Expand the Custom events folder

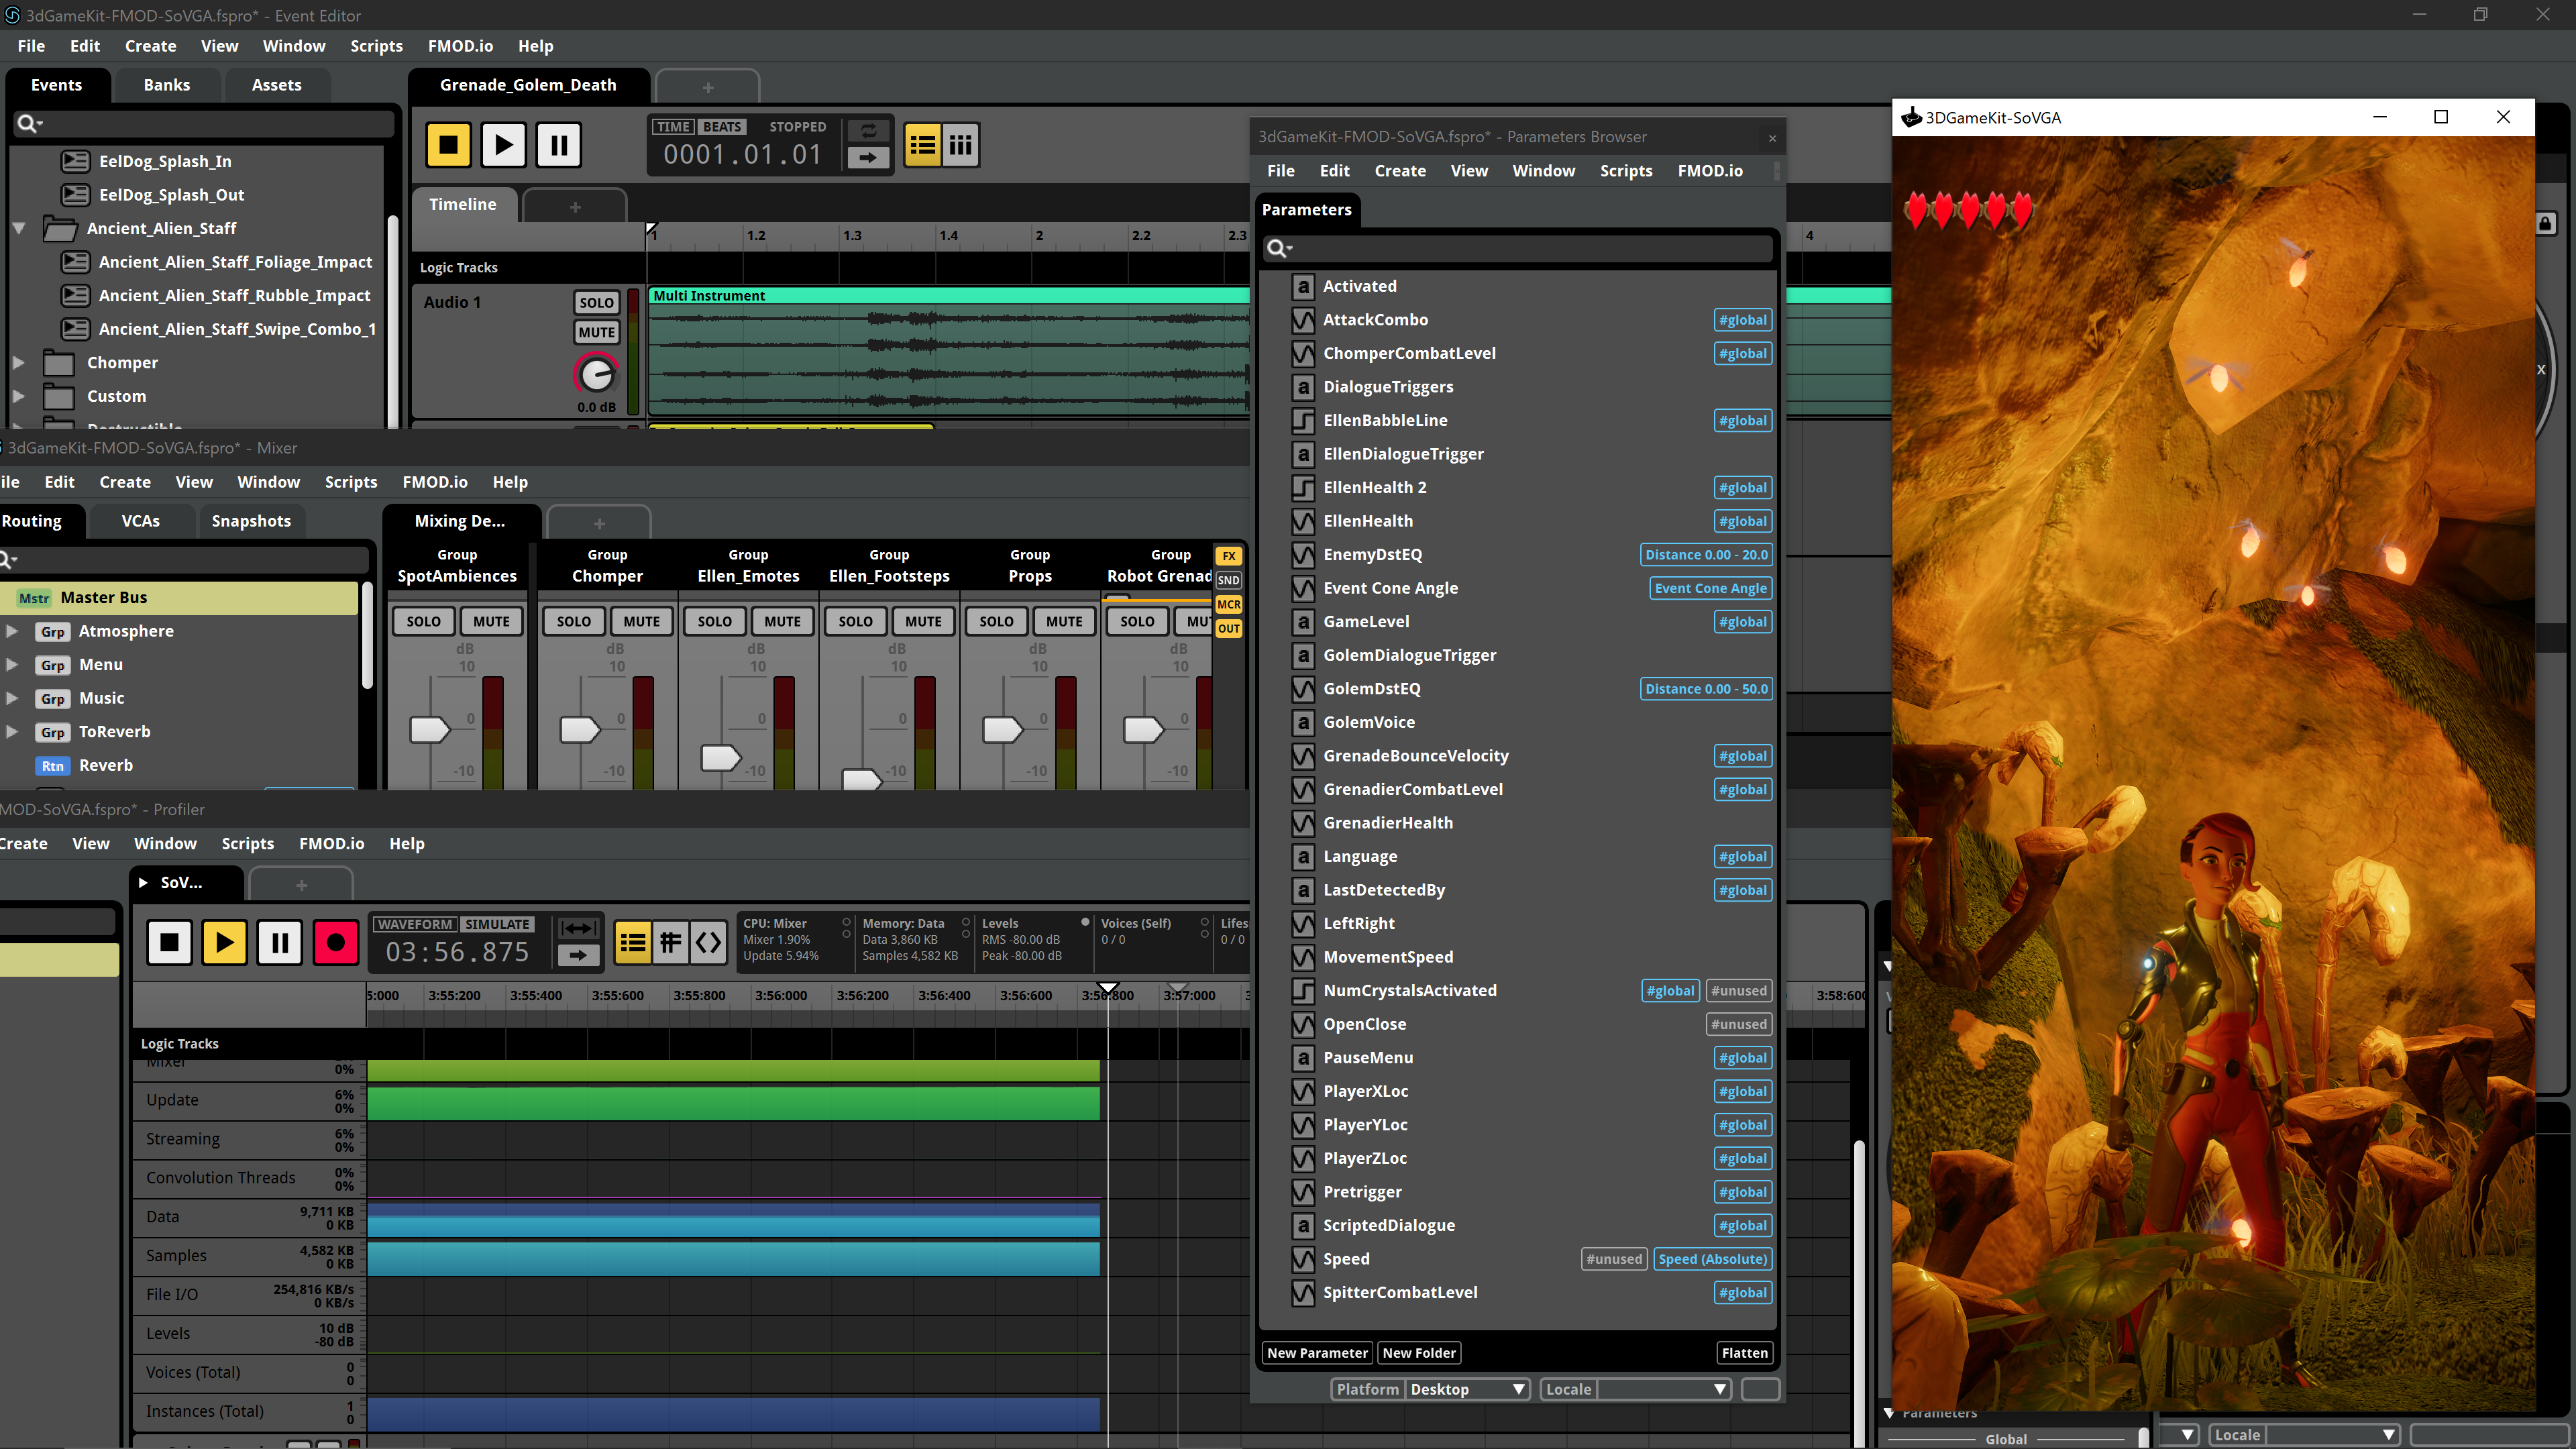[x=19, y=396]
